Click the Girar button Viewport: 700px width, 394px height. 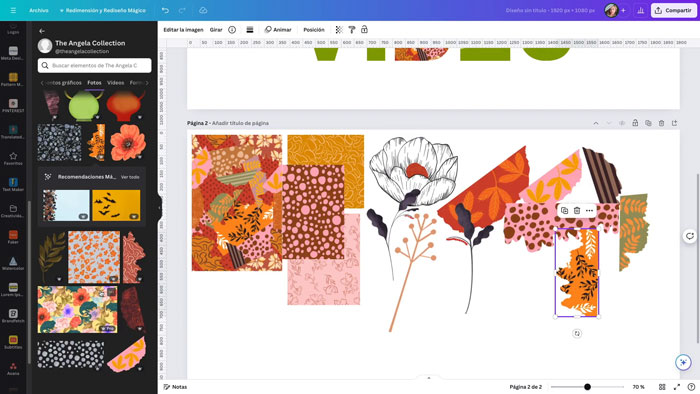[216, 29]
